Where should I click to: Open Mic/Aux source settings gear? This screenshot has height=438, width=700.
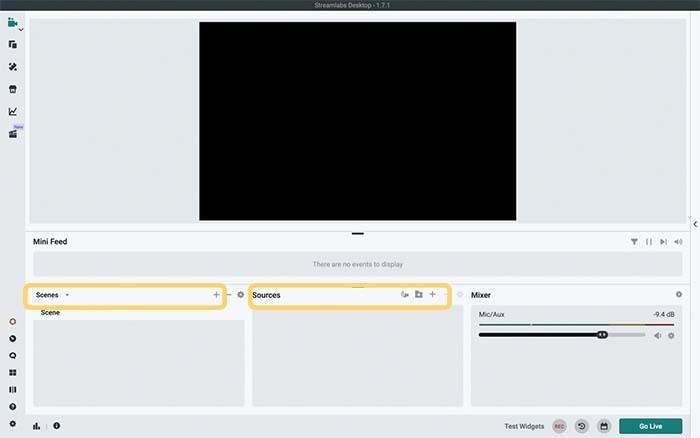click(671, 335)
